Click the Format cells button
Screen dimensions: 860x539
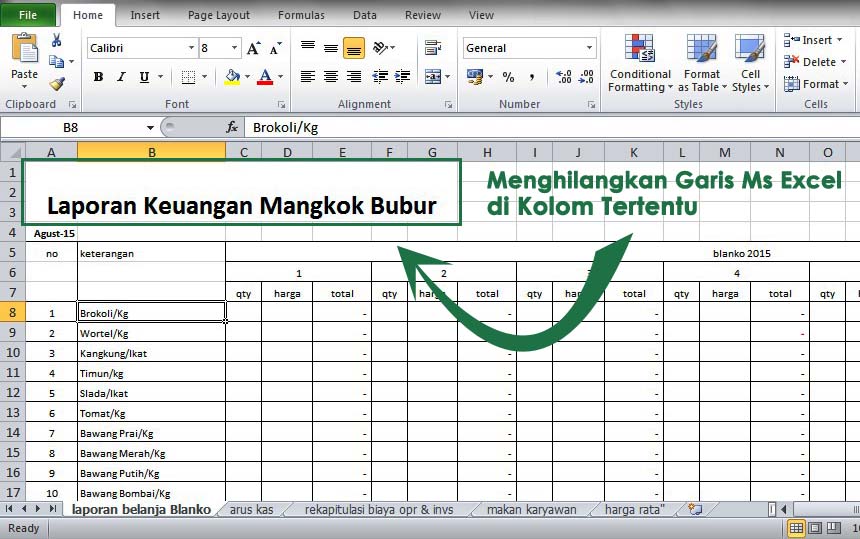click(x=815, y=84)
